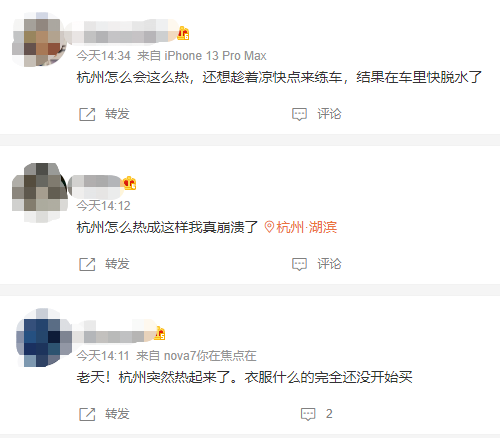Click 转发 text on the first post
The width and height of the screenshot is (500, 438).
coord(117,114)
